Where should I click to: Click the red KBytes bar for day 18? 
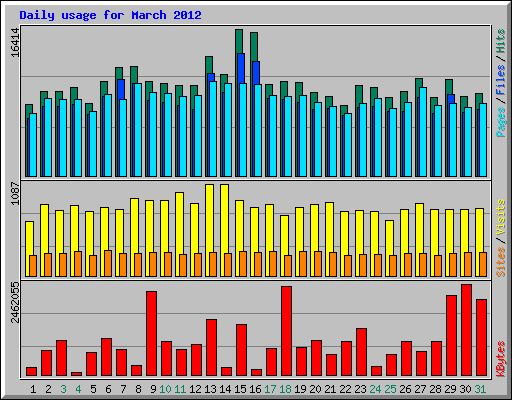click(286, 331)
